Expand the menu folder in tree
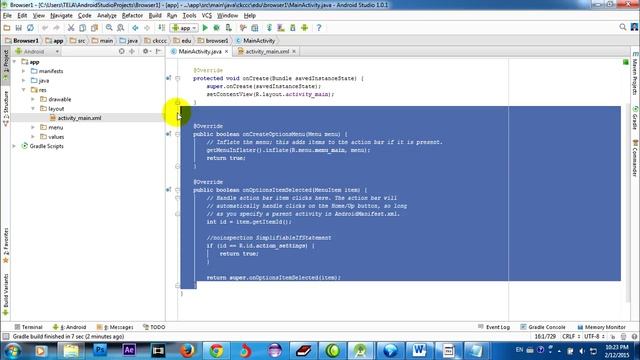 click(33, 127)
